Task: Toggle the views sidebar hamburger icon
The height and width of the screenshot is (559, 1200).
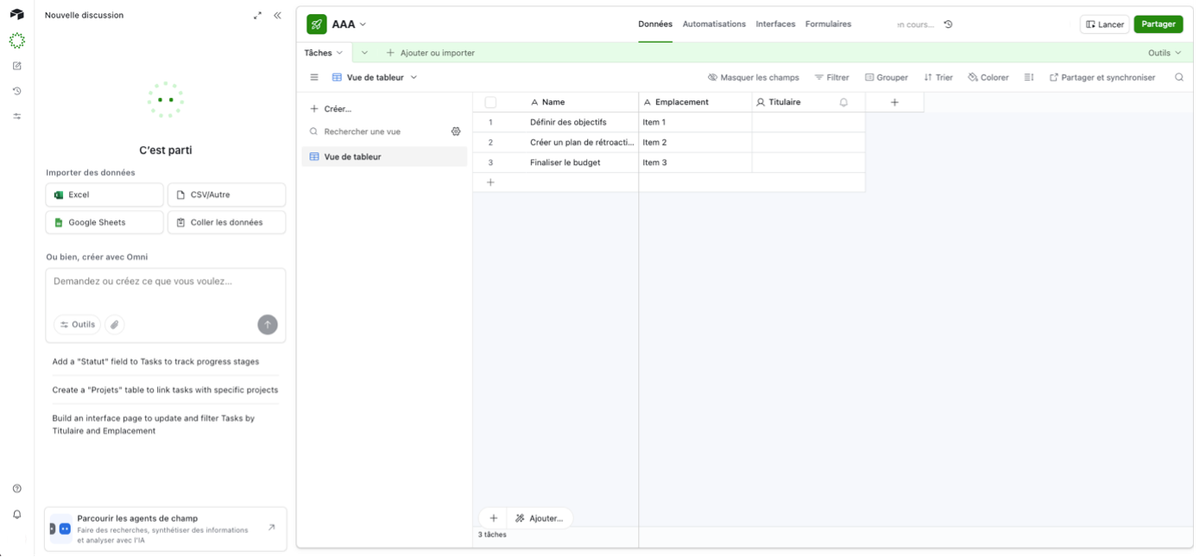Action: point(314,77)
